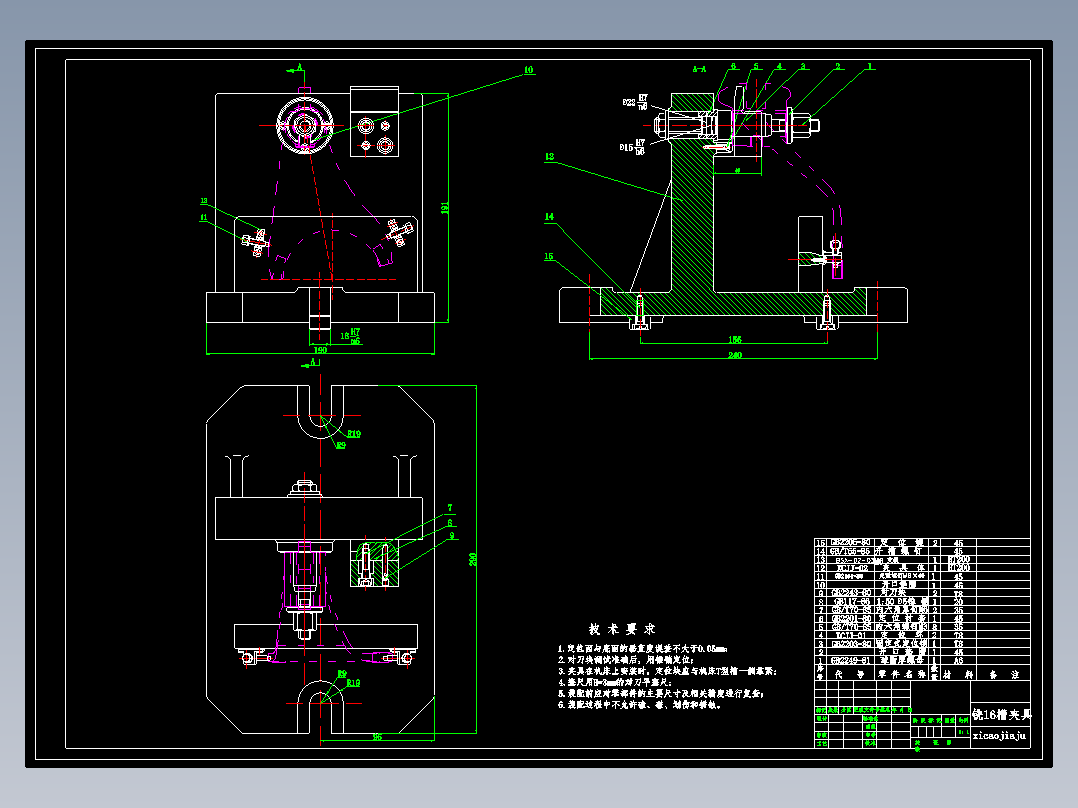Image resolution: width=1078 pixels, height=808 pixels.
Task: Click balloon number 14 in section view
Action: [x=549, y=217]
